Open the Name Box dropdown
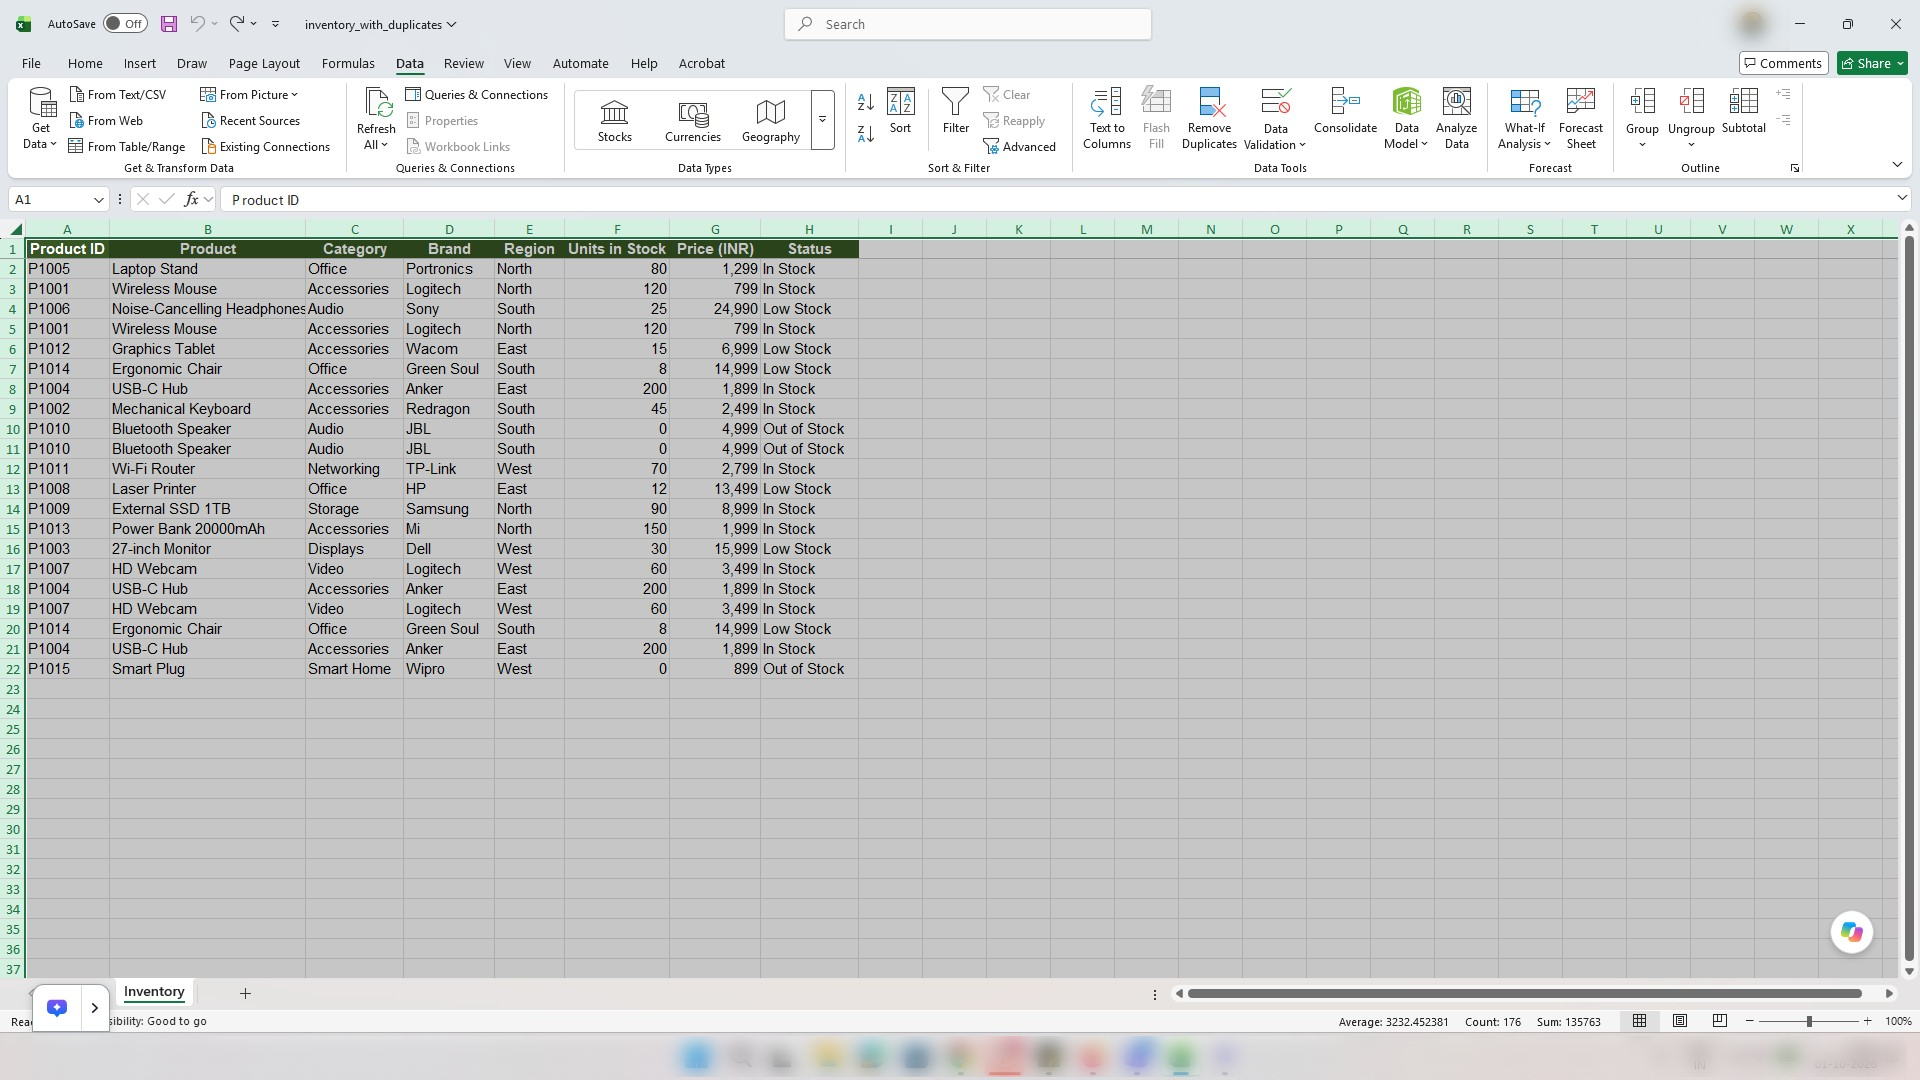This screenshot has height=1080, width=1920. 98,200
